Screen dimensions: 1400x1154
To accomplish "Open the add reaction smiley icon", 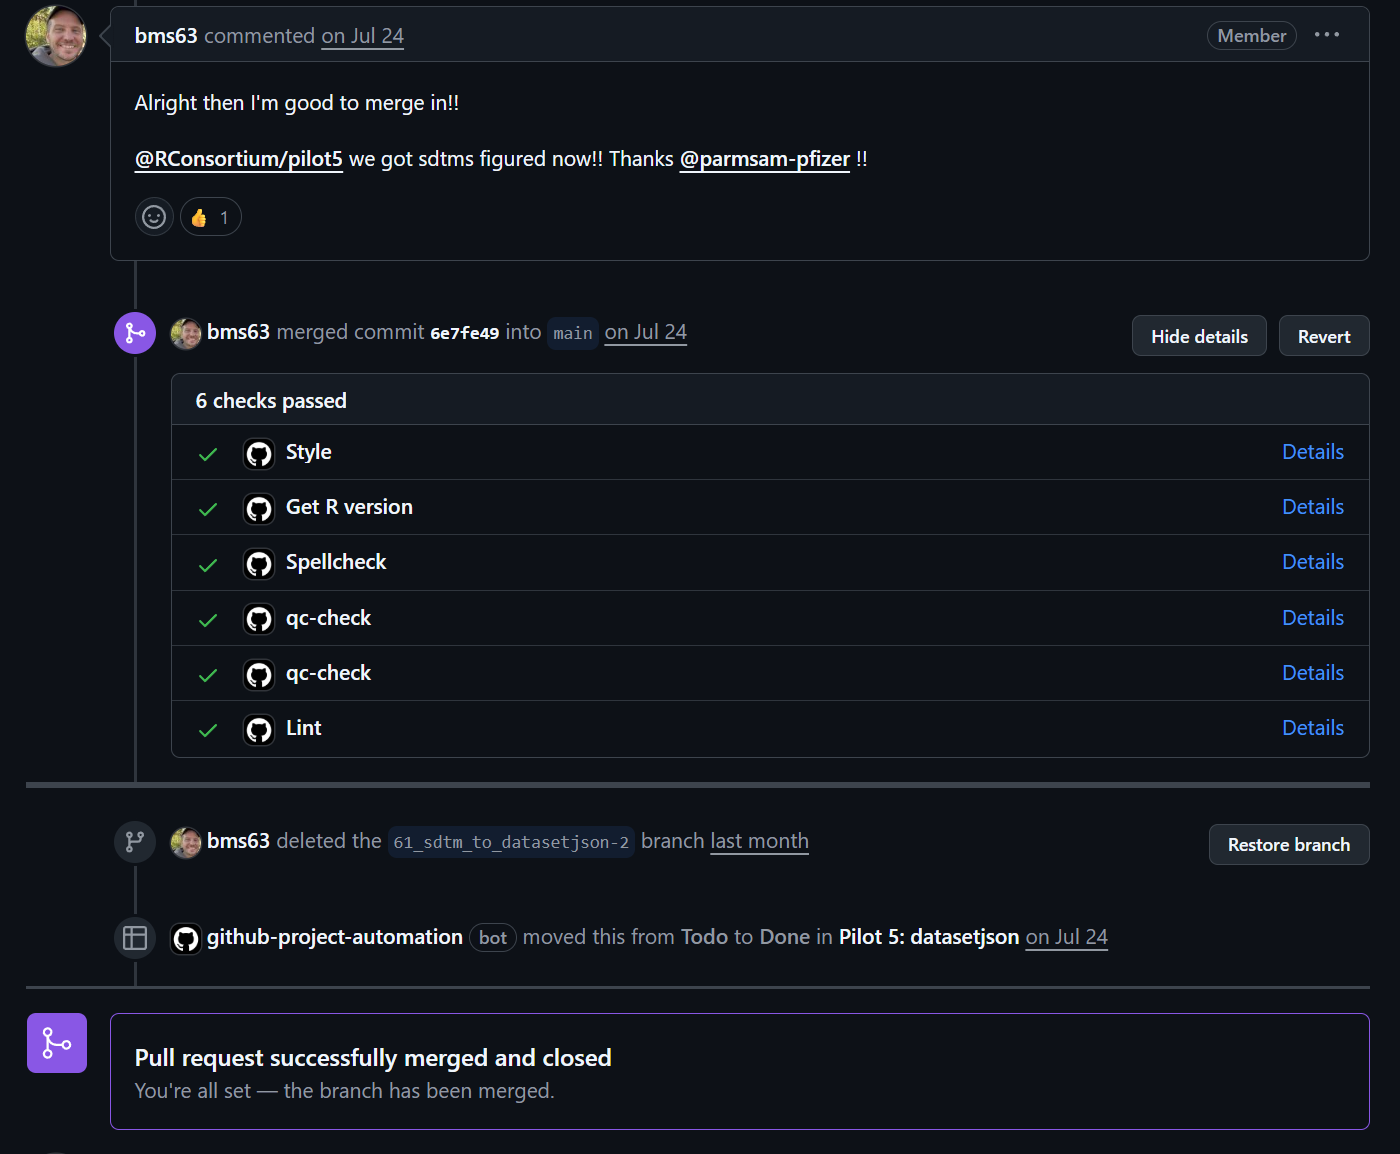I will (x=154, y=217).
